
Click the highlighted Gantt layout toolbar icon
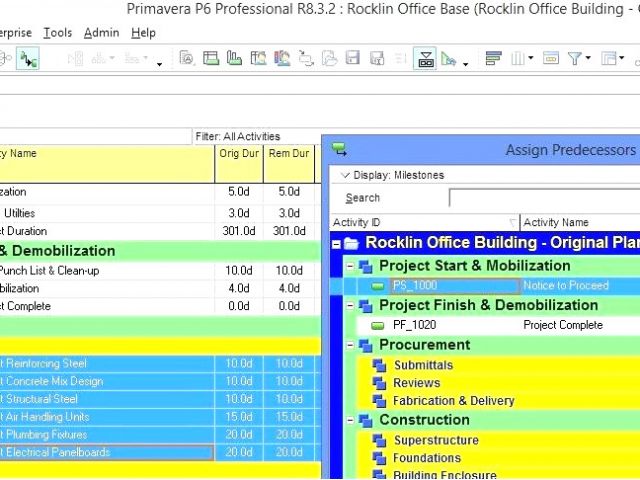click(x=425, y=59)
